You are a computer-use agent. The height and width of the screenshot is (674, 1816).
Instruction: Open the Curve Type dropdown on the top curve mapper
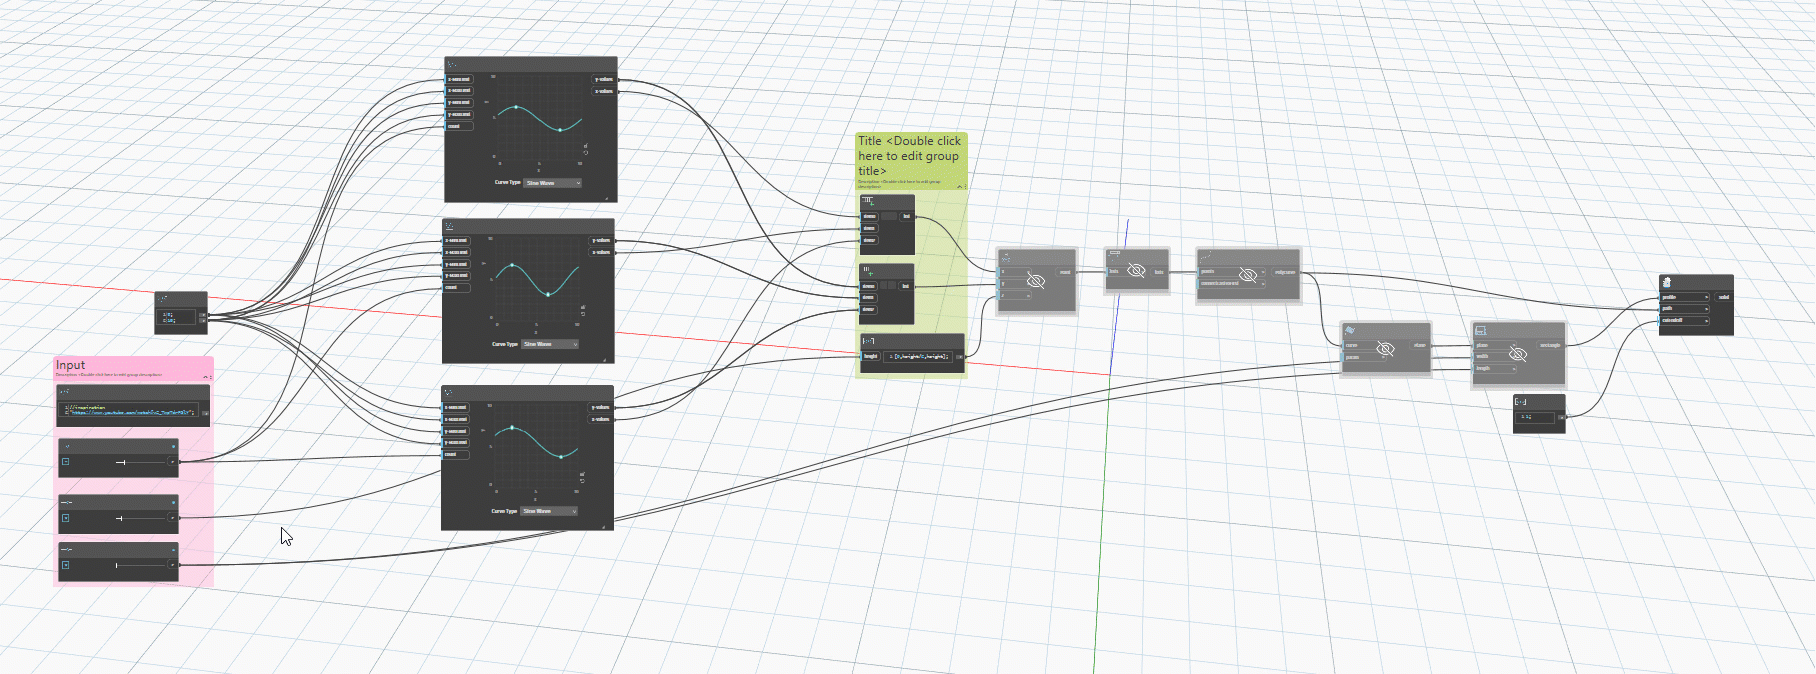point(552,183)
